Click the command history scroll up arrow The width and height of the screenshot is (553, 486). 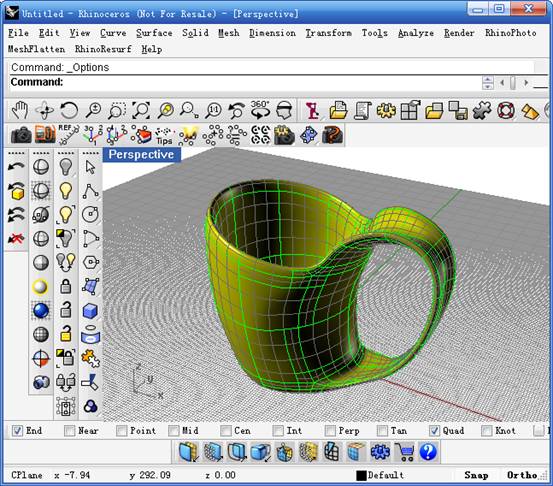click(488, 80)
